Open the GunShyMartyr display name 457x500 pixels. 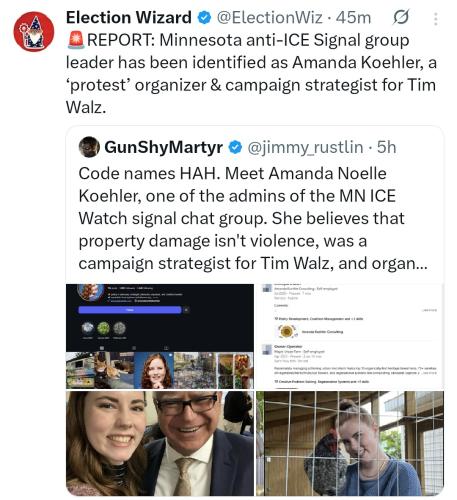164,147
